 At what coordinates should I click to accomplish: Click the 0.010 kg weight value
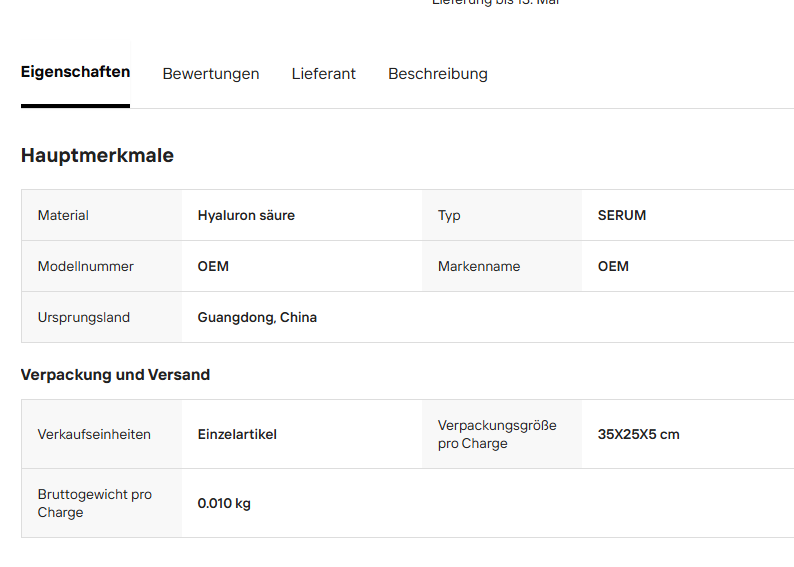[x=224, y=504]
